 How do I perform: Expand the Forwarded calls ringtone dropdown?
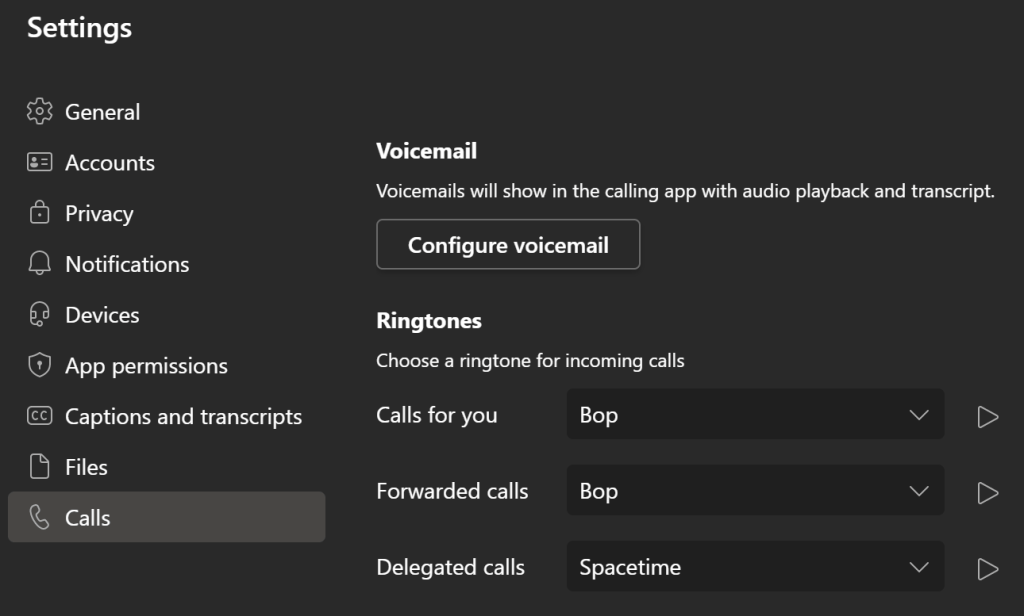tap(755, 491)
